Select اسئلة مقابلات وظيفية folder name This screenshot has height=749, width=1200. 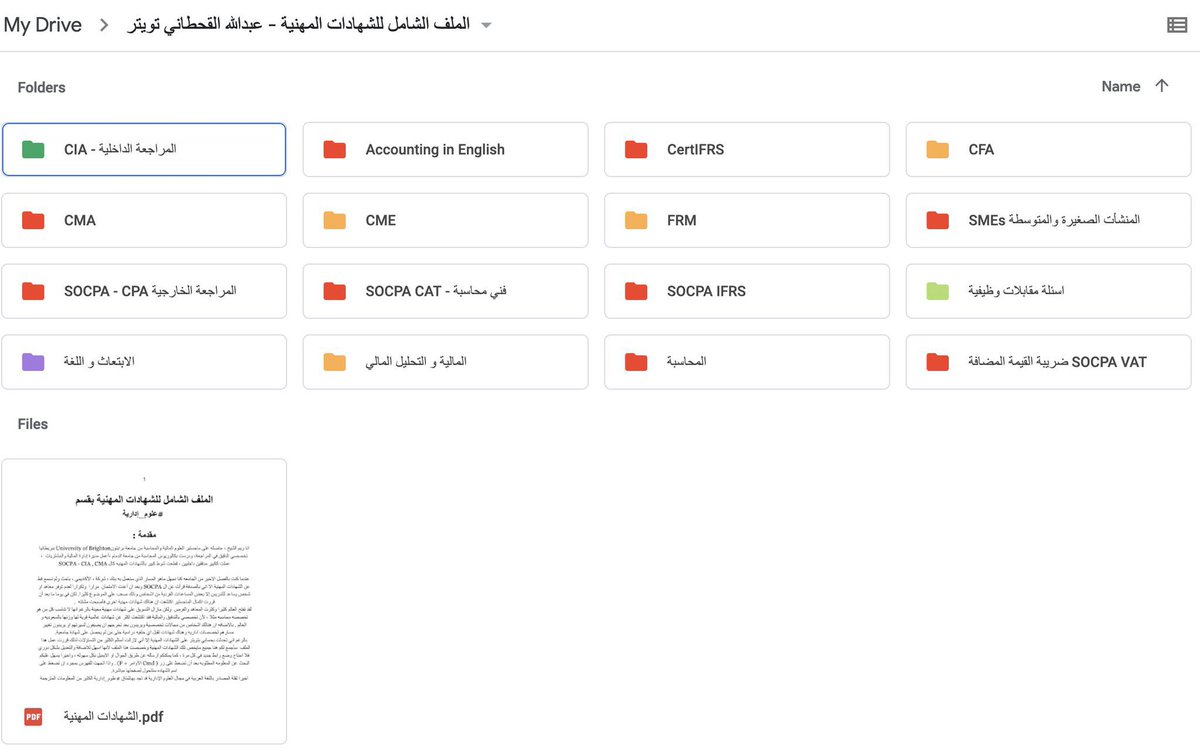[1016, 291]
